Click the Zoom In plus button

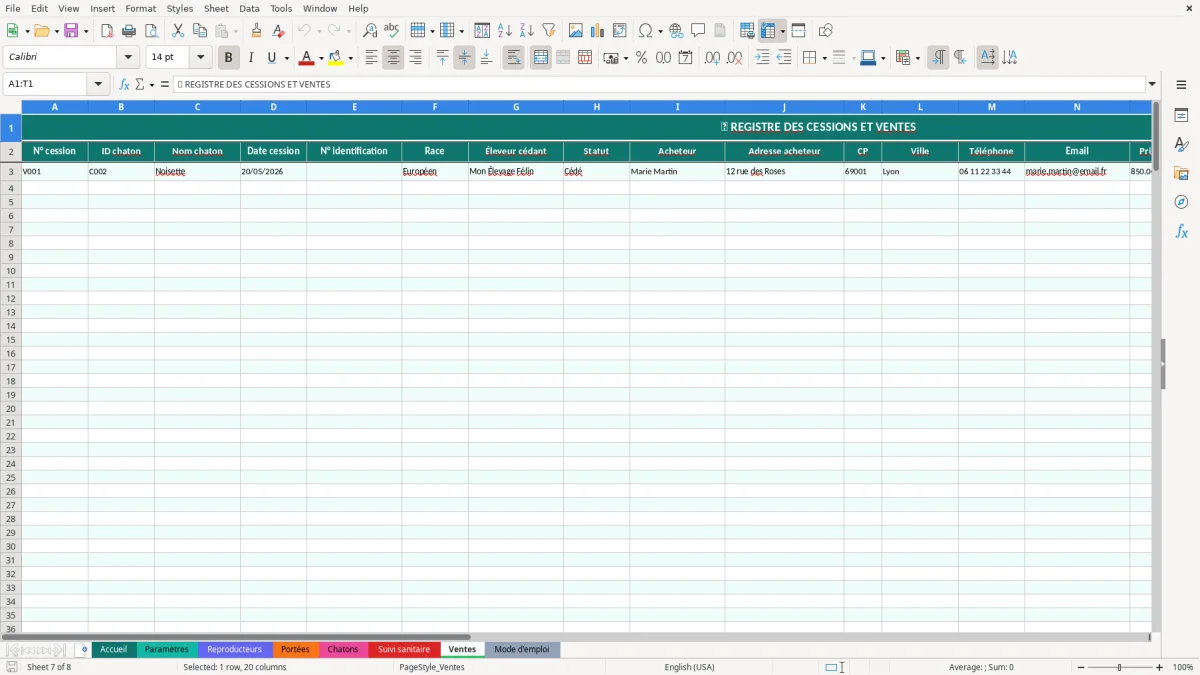coord(1160,667)
